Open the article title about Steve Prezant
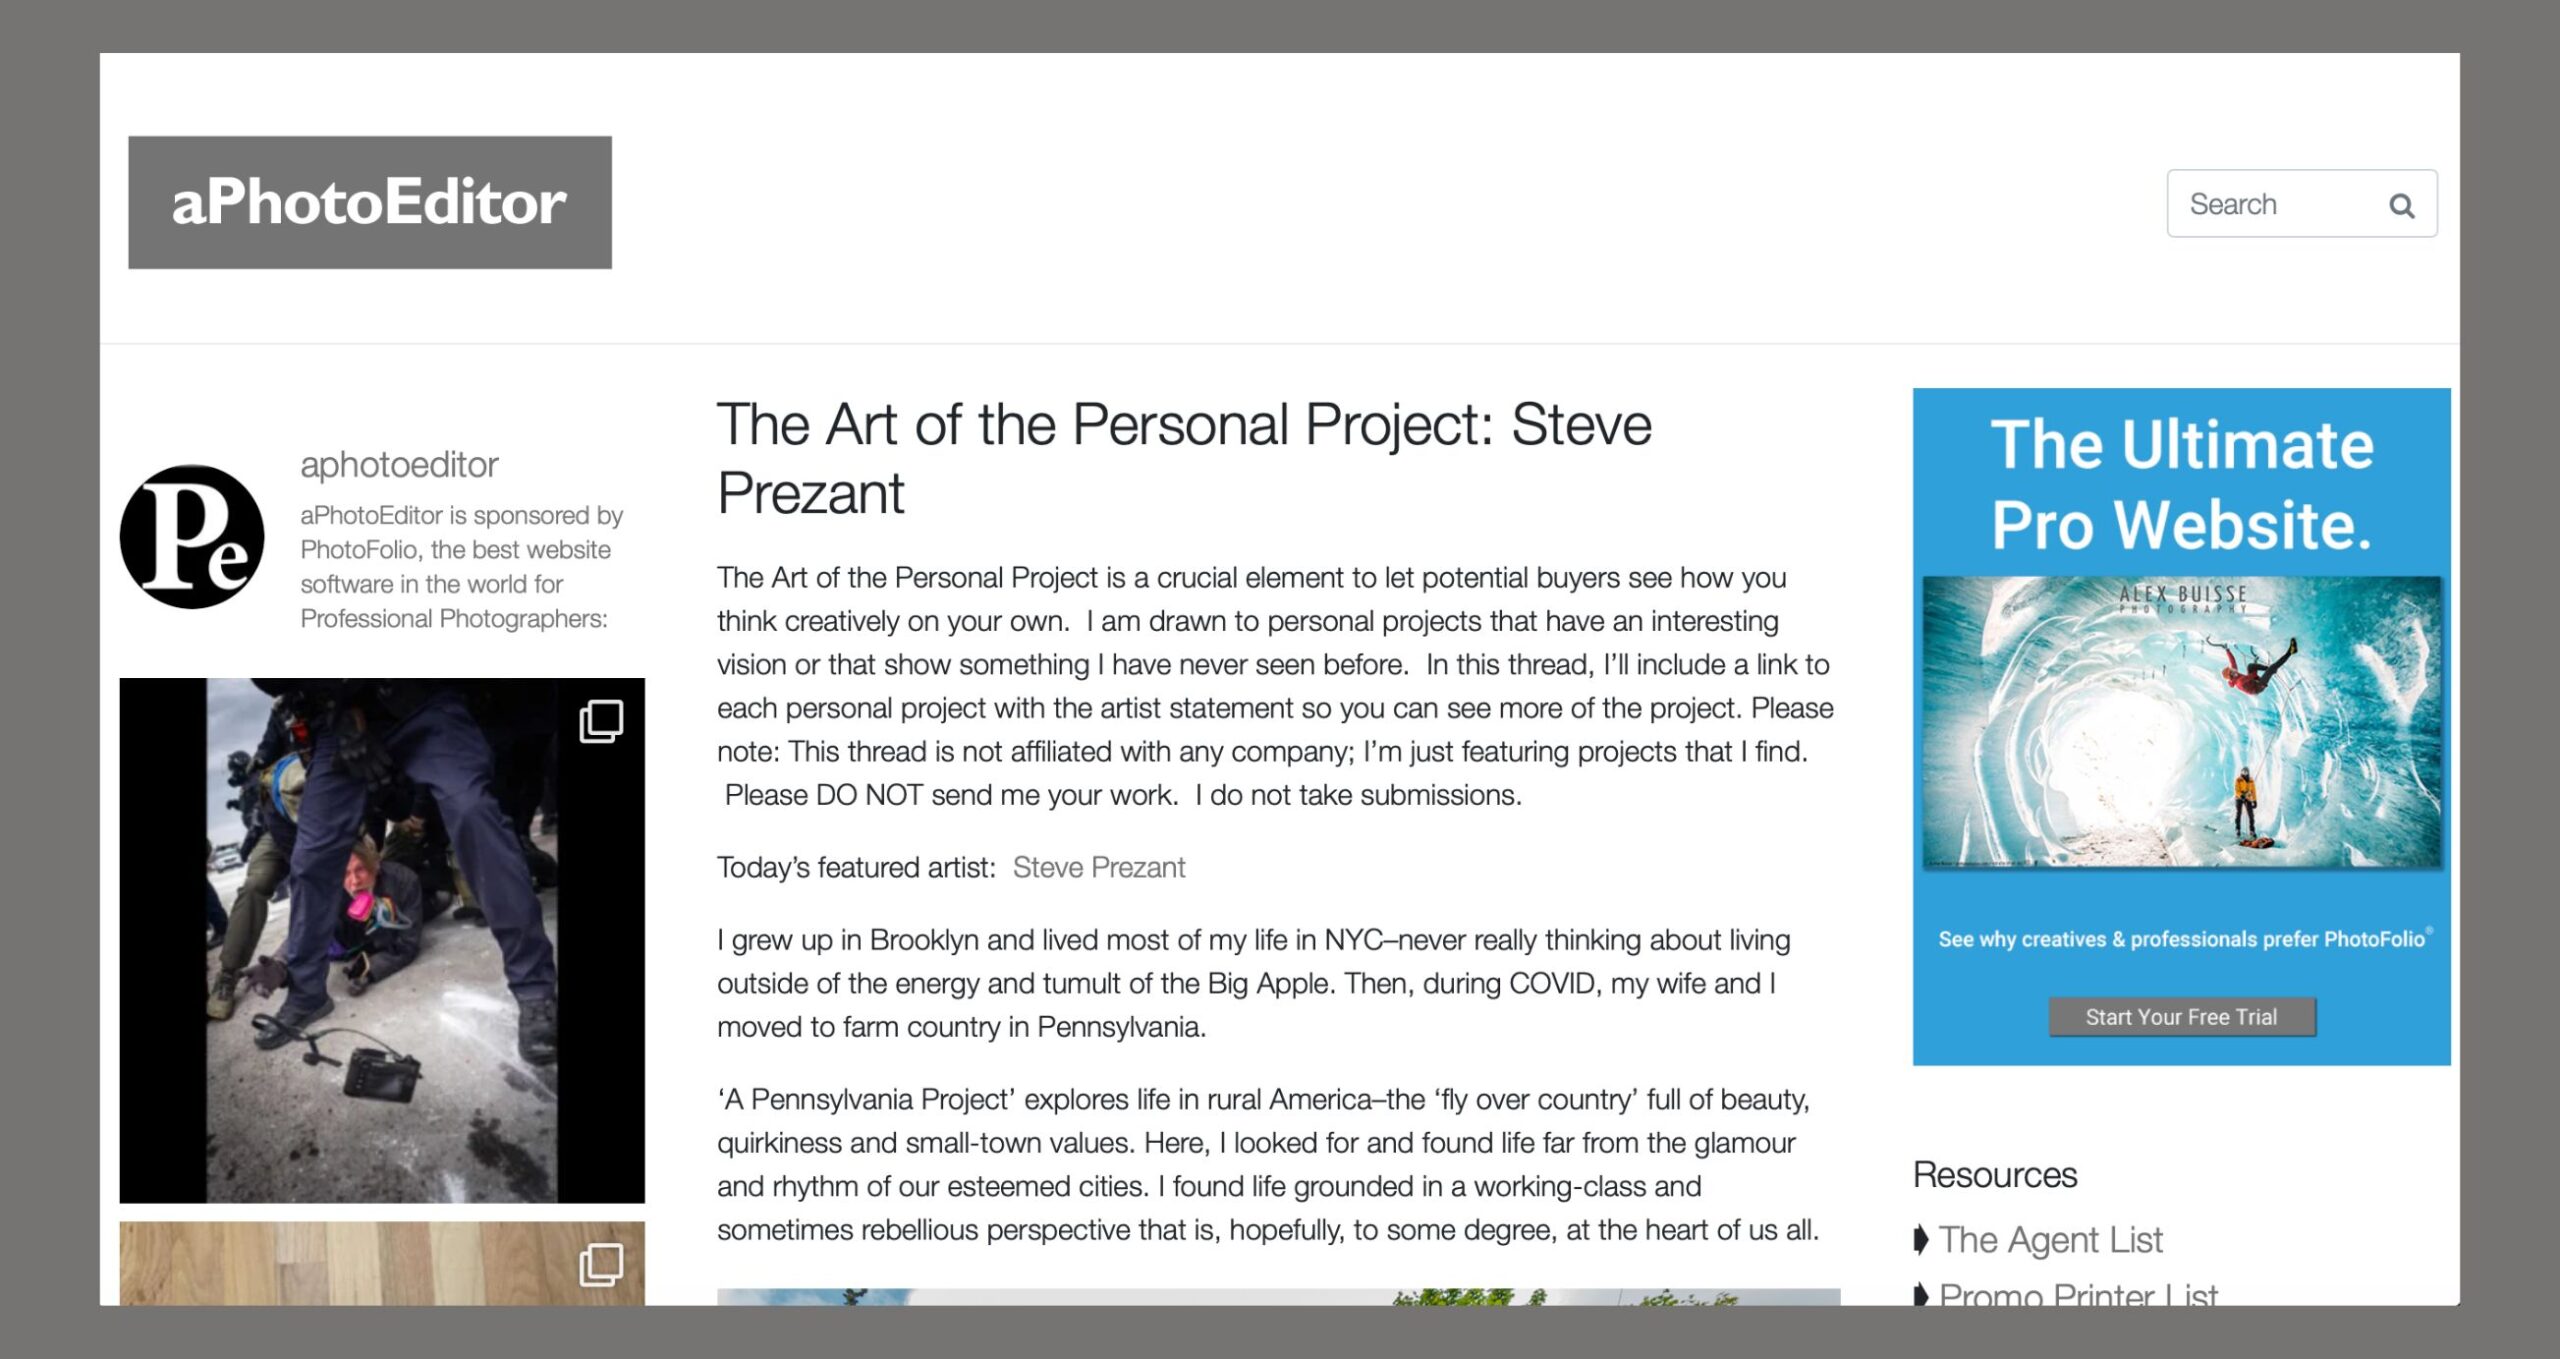2560x1359 pixels. (1183, 458)
